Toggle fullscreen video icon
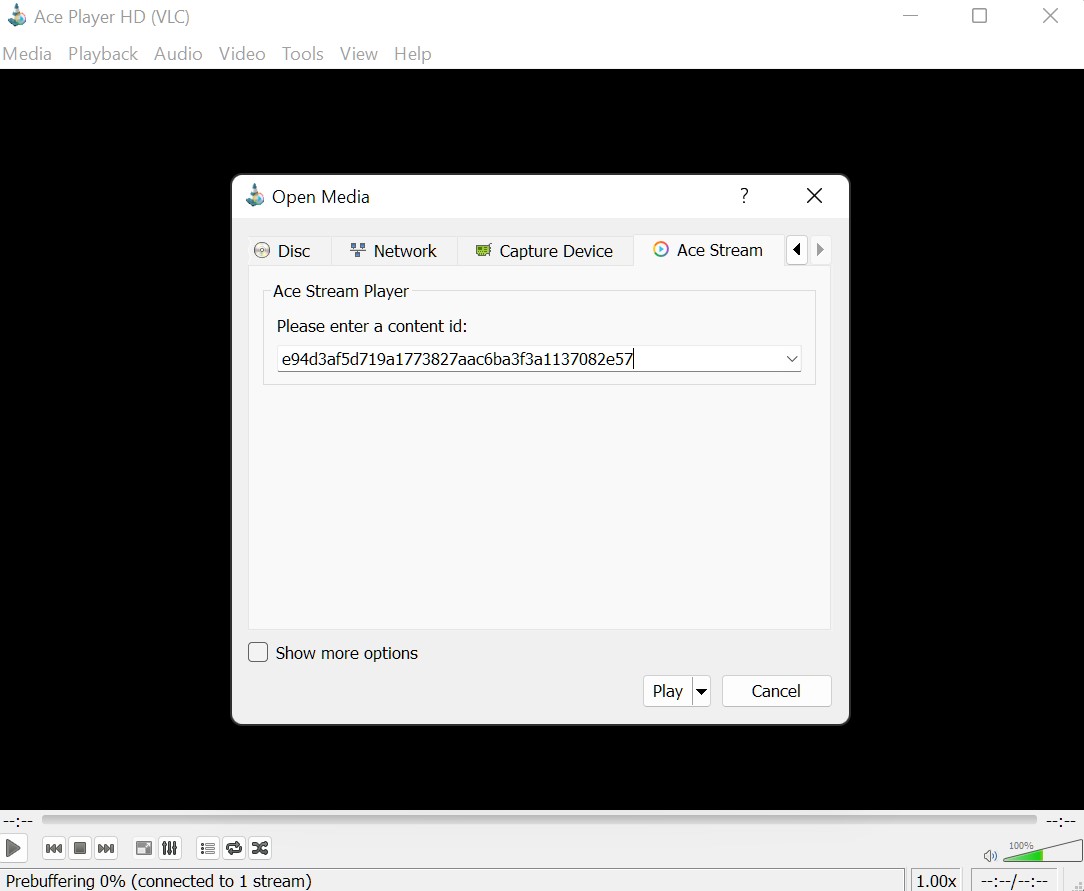Viewport: 1084px width, 891px height. (x=144, y=848)
